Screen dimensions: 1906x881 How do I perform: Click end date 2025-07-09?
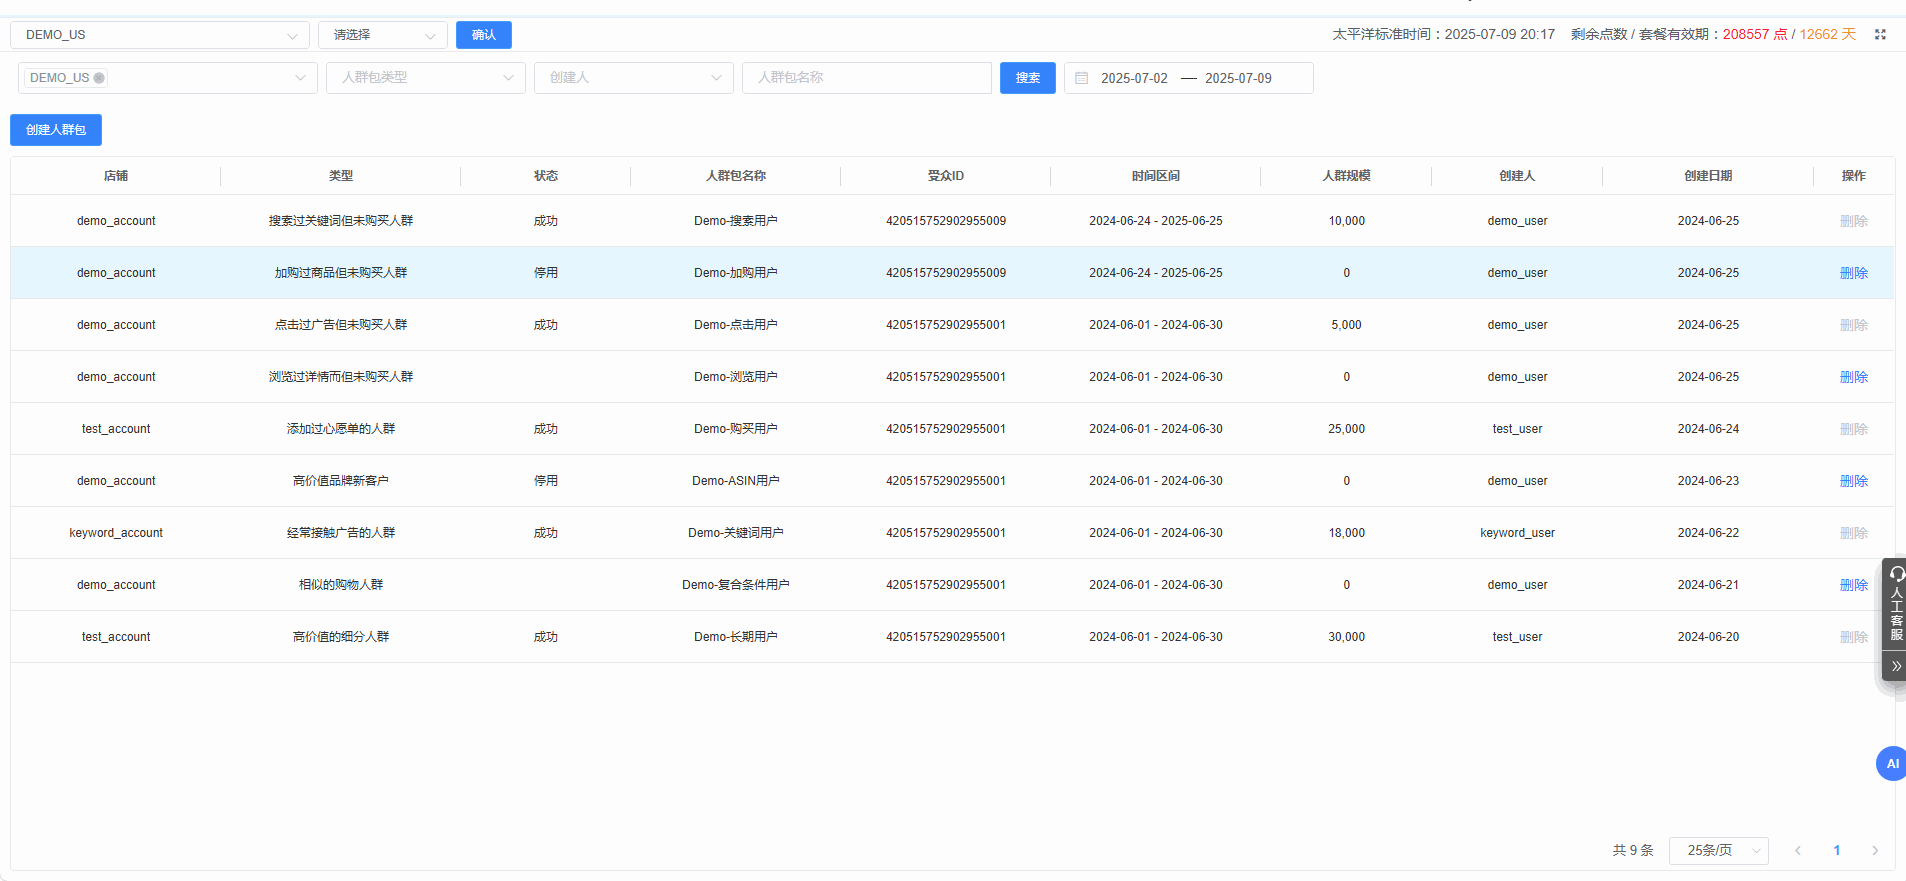1238,78
